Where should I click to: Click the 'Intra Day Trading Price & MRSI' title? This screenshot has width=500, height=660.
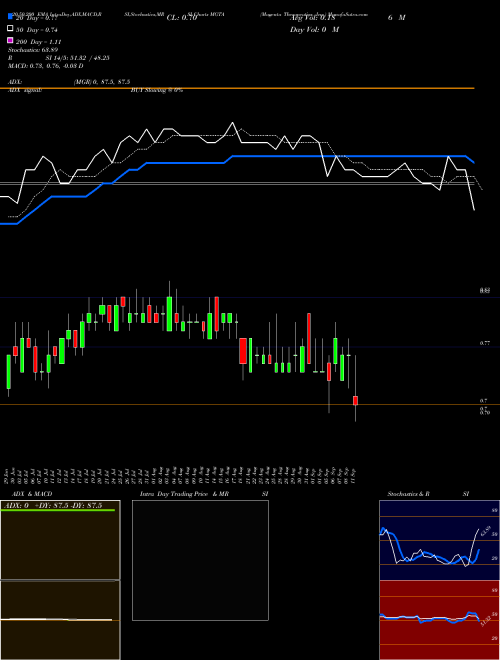coord(204,494)
